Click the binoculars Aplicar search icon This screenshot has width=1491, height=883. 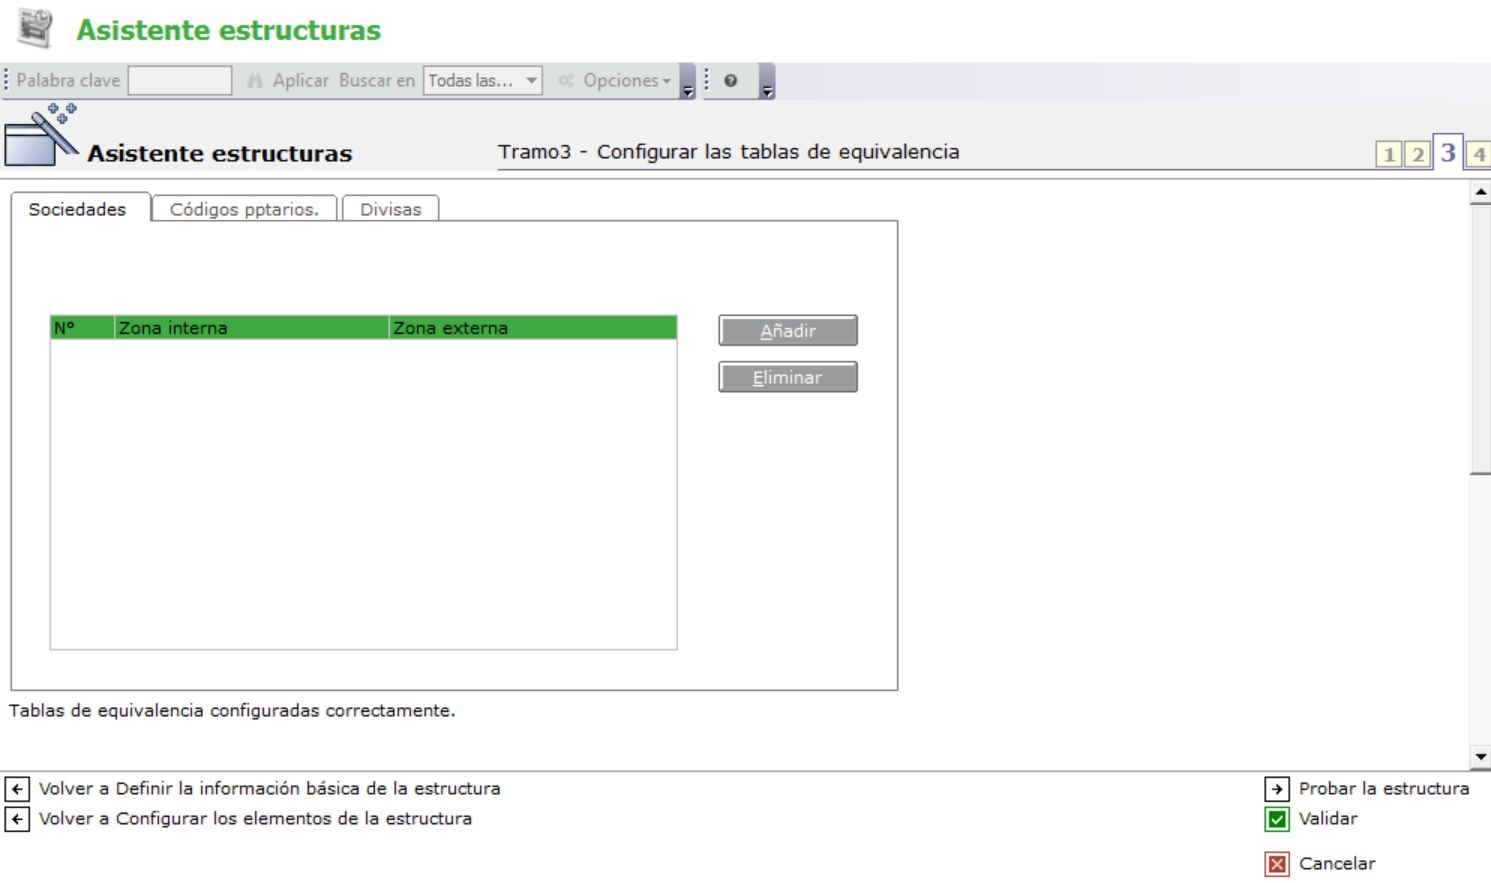click(x=255, y=81)
